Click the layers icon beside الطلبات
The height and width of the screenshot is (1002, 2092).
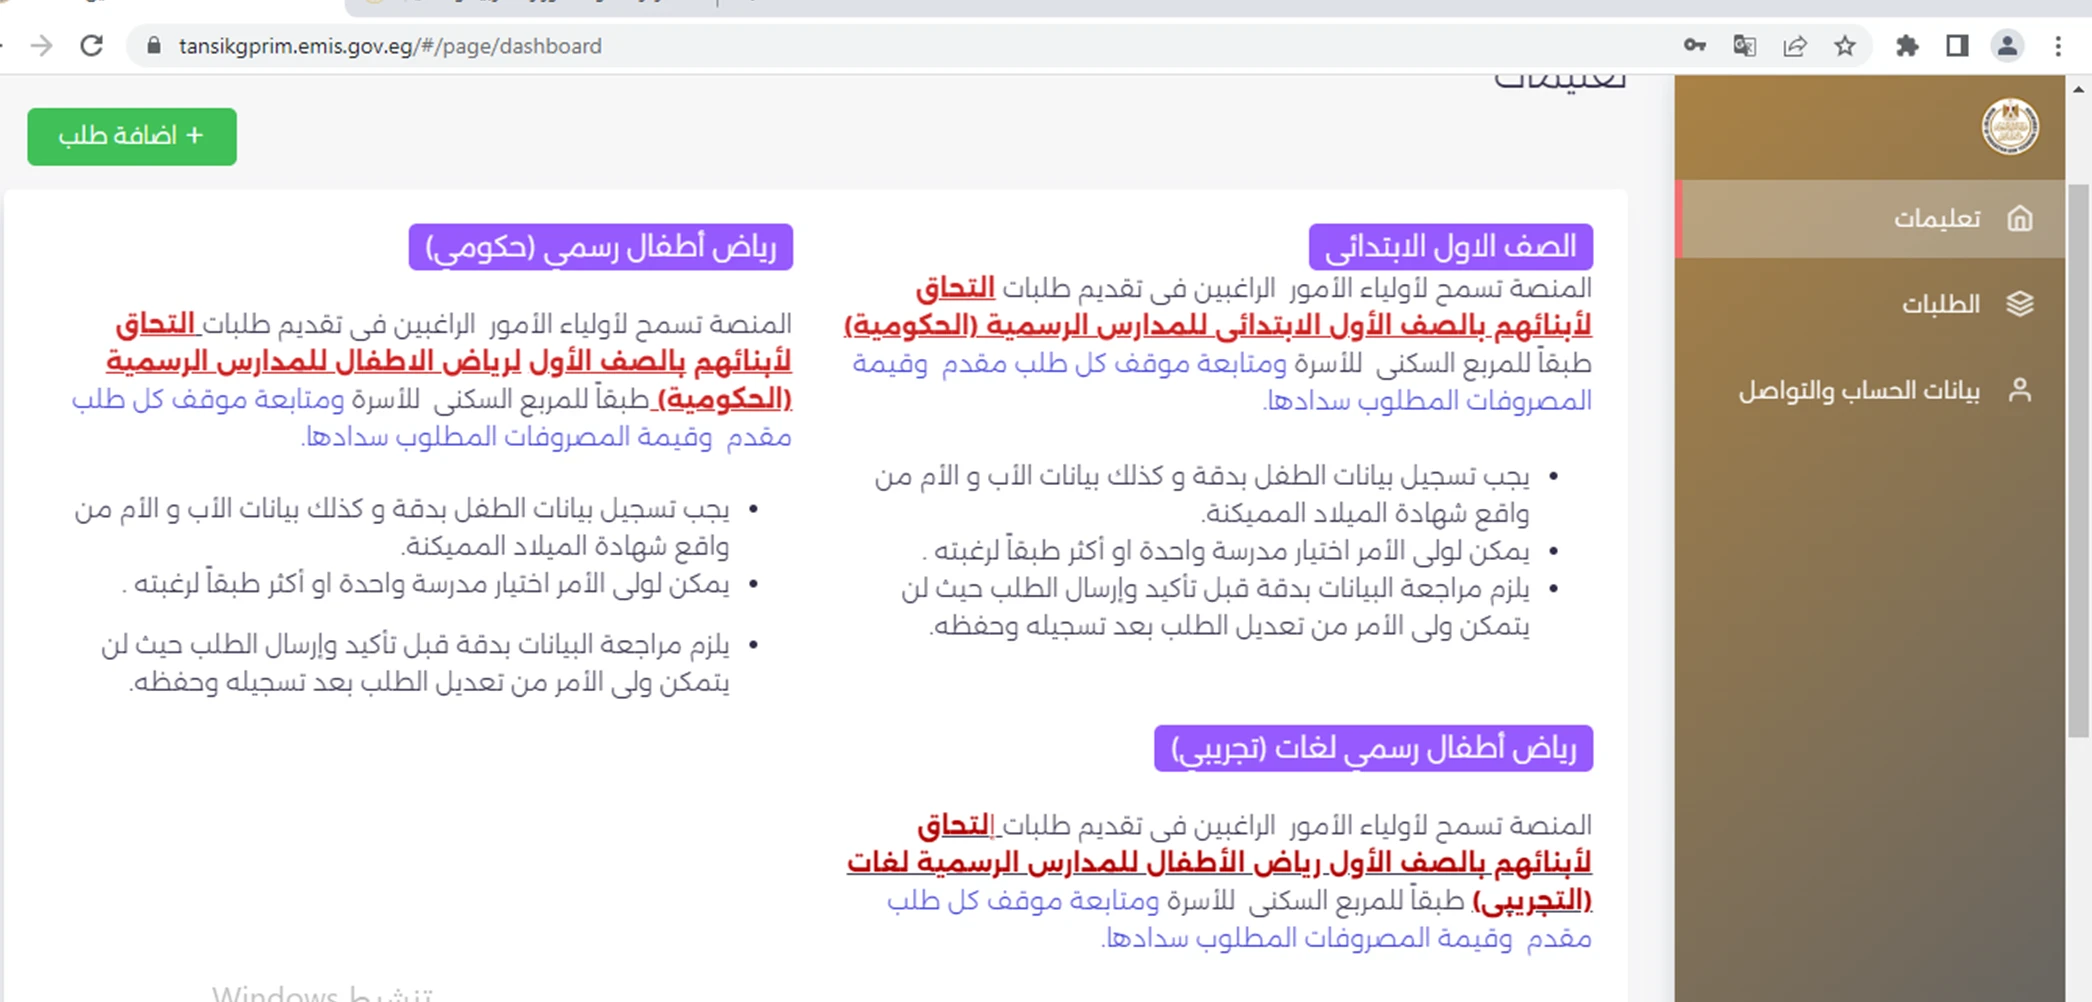tap(2020, 304)
